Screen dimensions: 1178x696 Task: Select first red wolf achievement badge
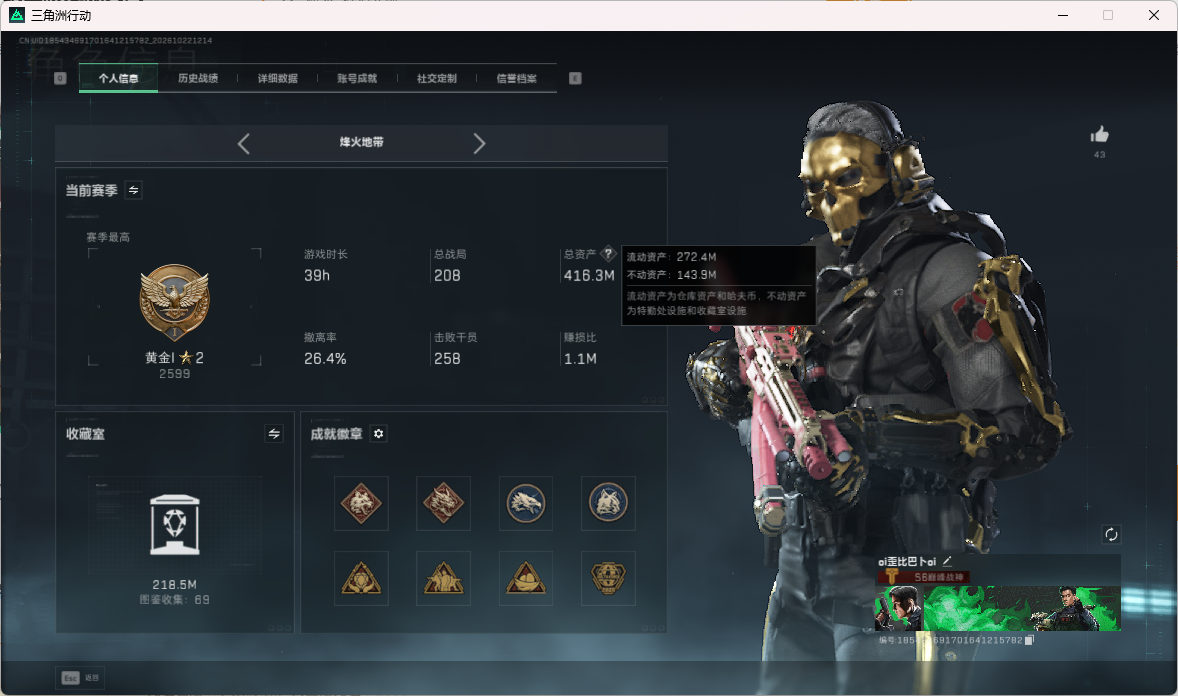[361, 503]
